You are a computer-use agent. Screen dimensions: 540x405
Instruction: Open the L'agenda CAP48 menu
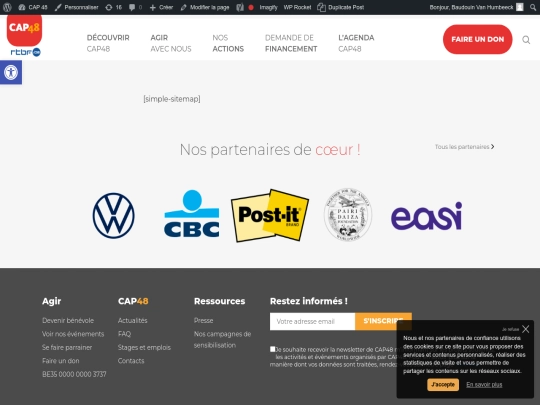[x=356, y=43]
